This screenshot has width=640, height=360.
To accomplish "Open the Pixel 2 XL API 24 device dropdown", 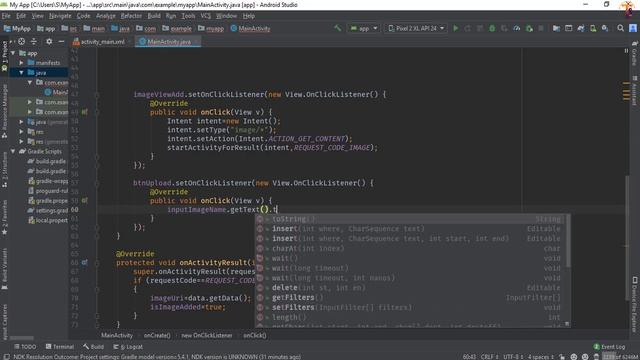I will point(416,28).
